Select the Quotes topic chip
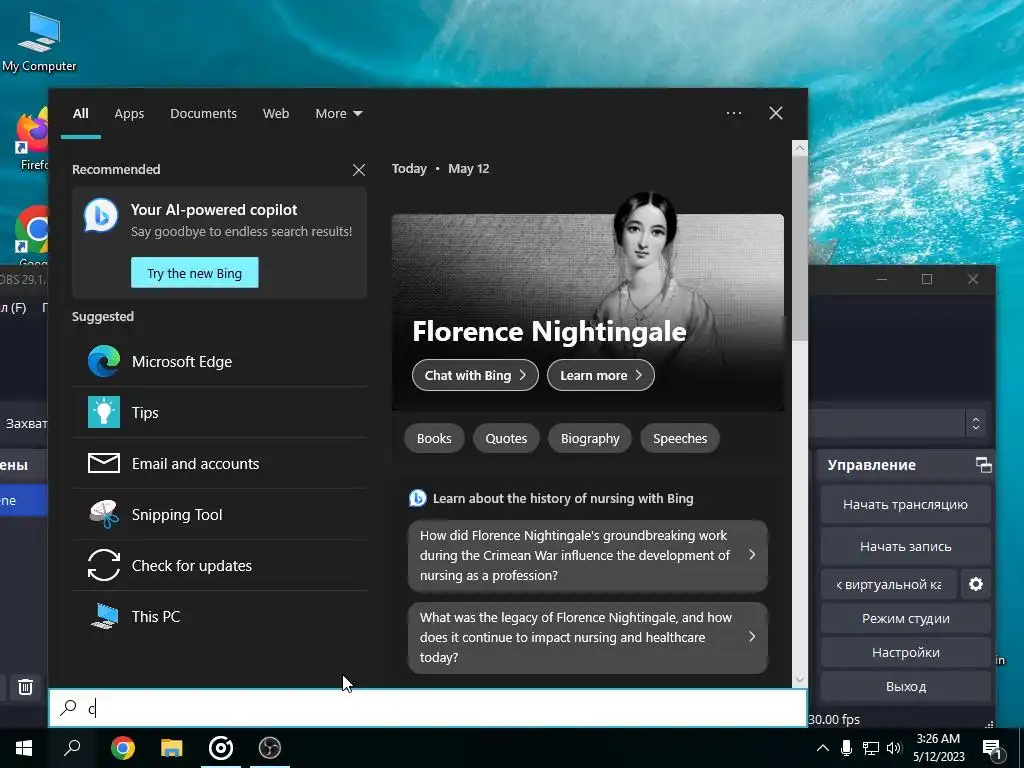 (506, 438)
